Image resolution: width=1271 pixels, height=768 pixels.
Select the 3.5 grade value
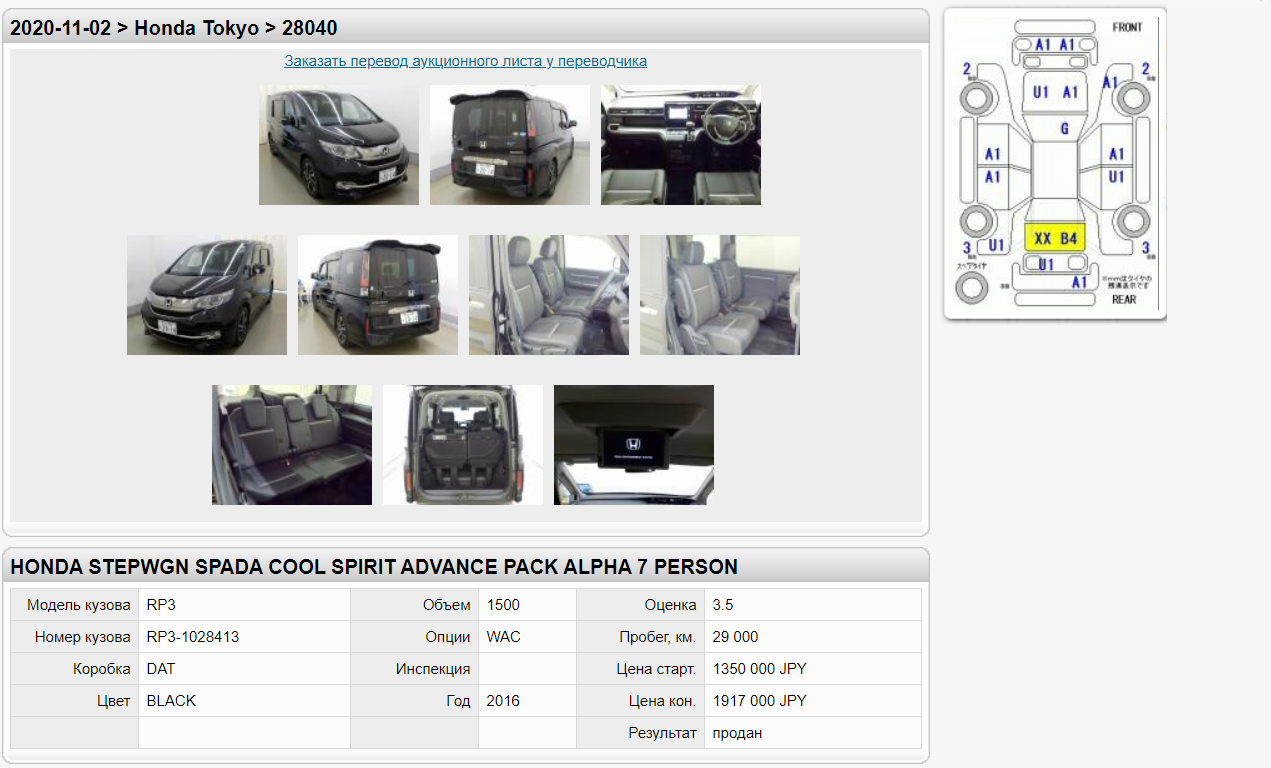(723, 605)
